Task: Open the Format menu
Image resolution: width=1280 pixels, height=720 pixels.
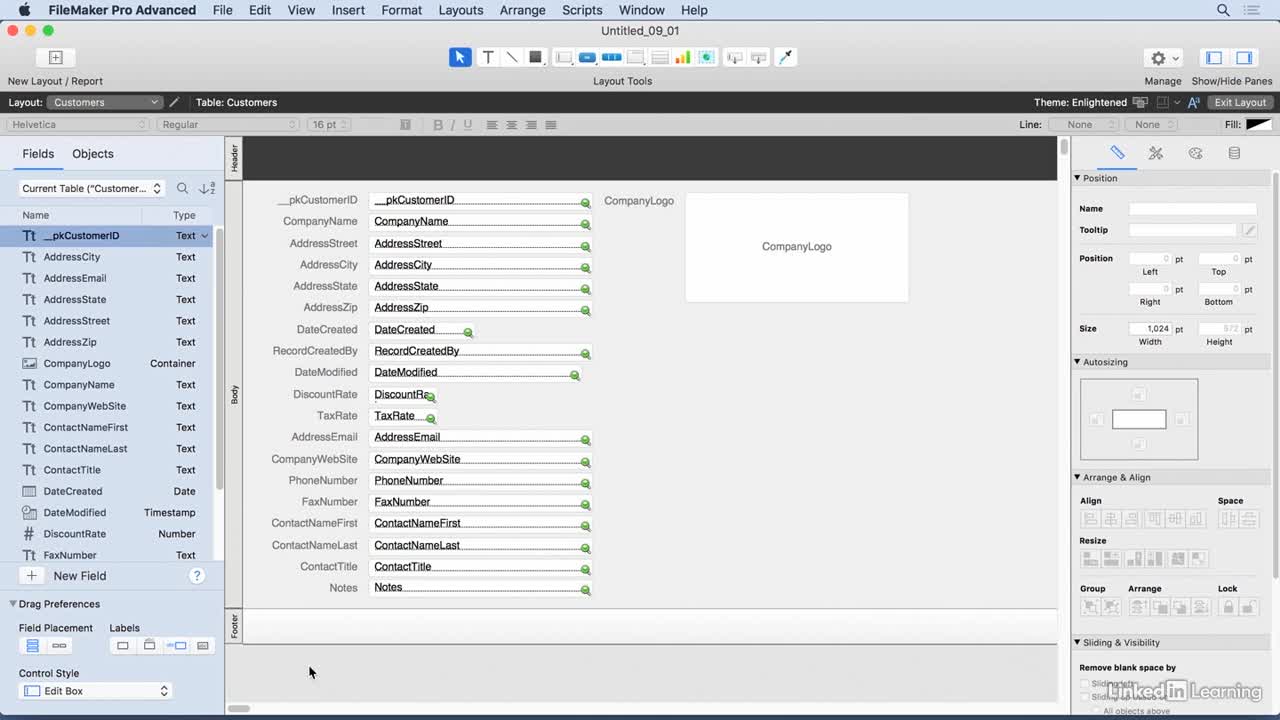Action: [x=402, y=10]
